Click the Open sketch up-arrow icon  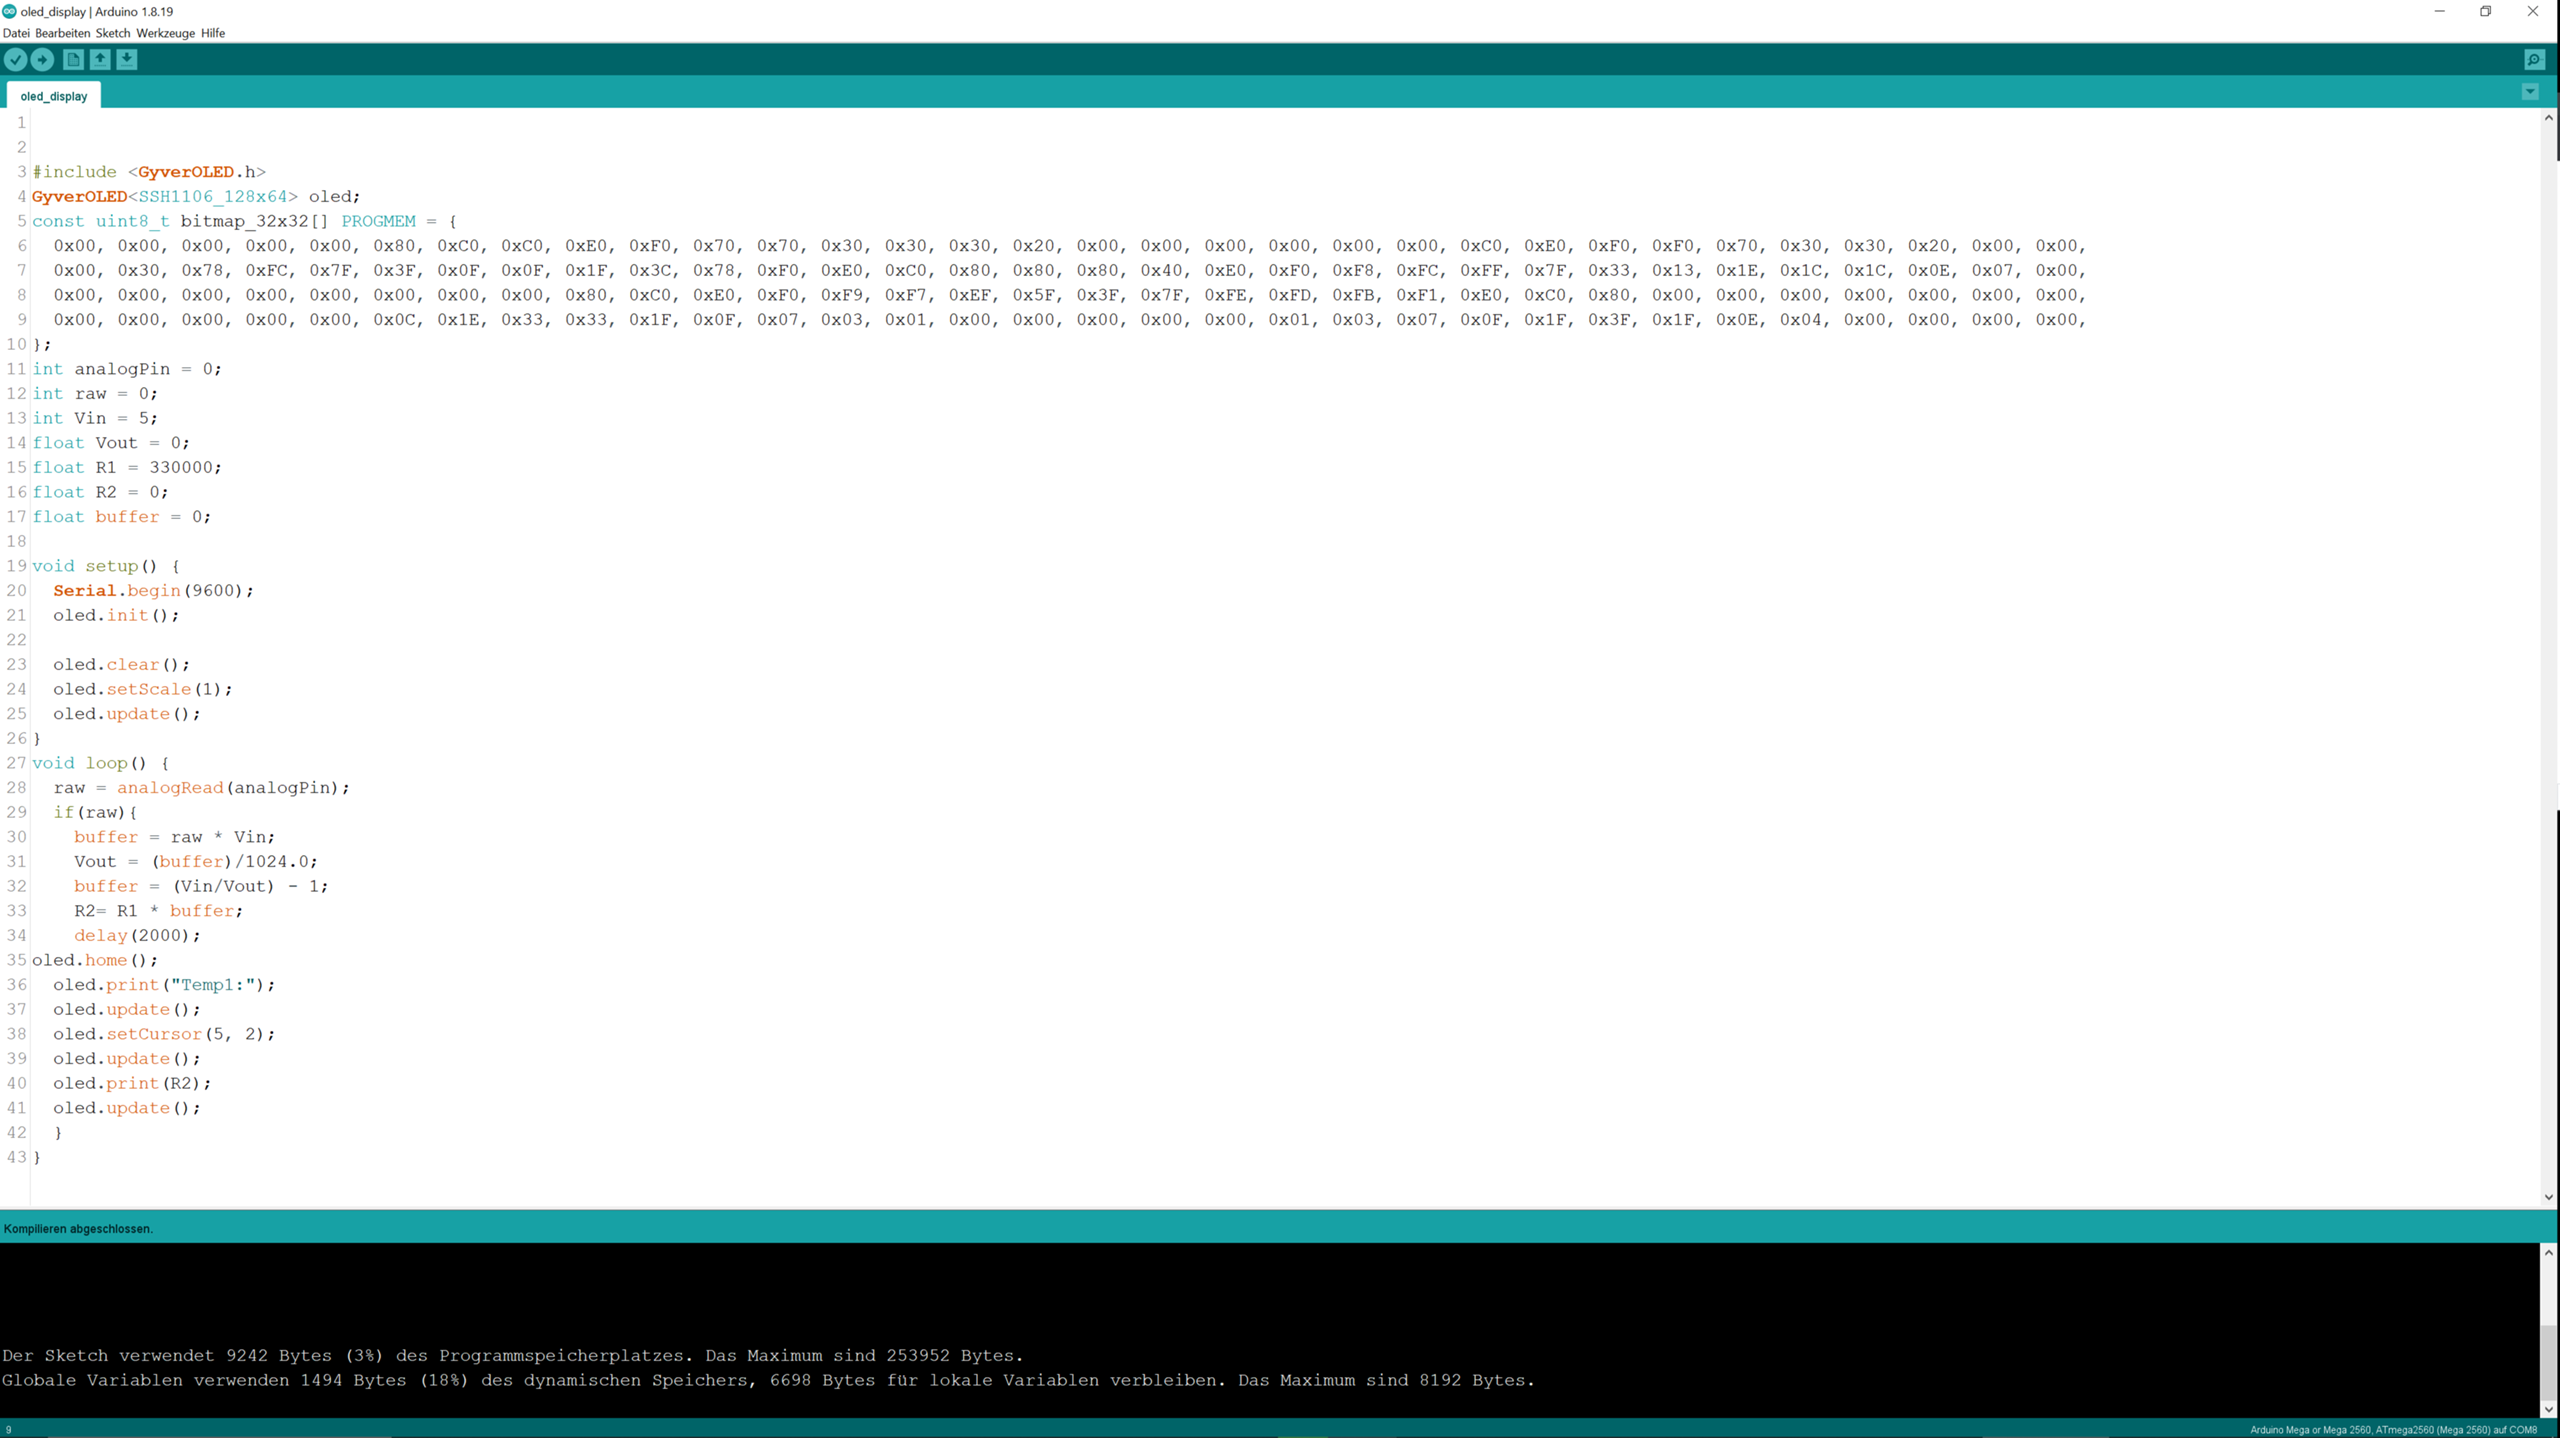(100, 60)
